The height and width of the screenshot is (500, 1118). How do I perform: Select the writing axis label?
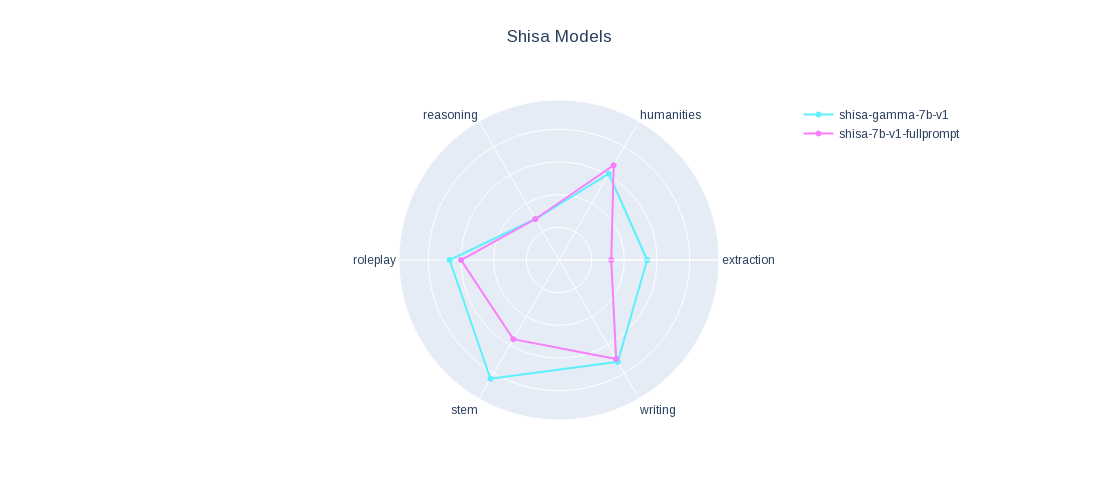[657, 410]
